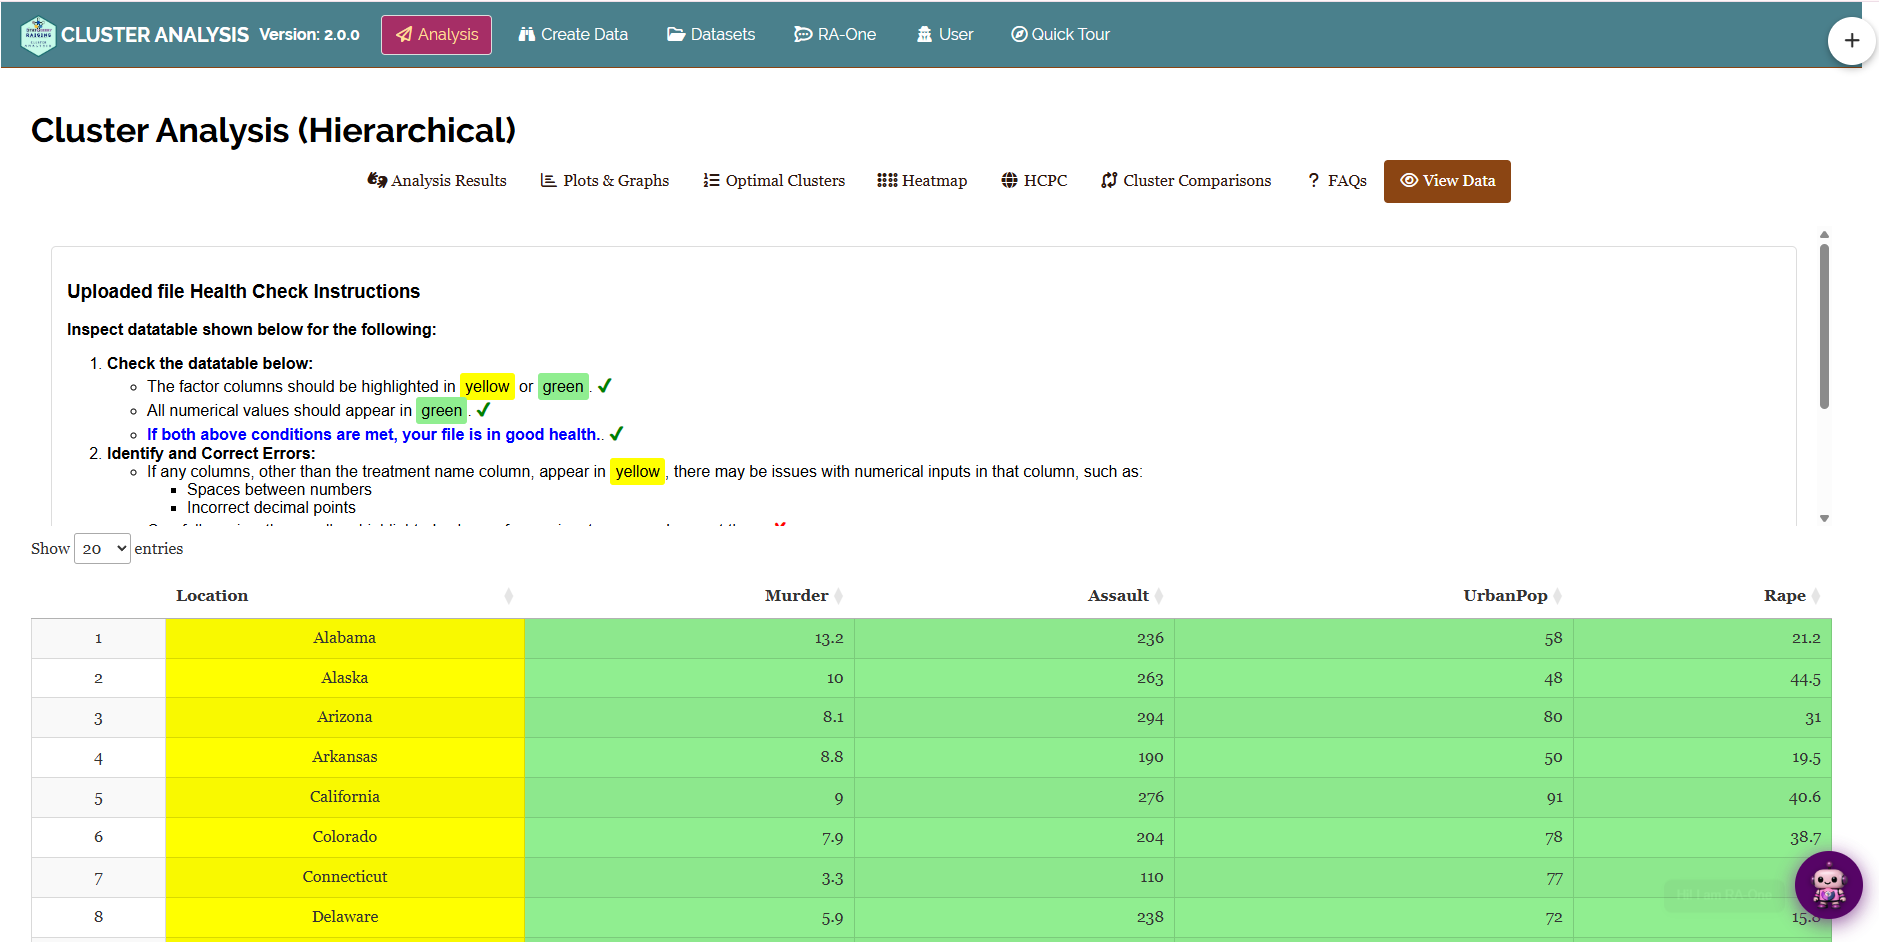Click the plus floating button top right
This screenshot has height=942, width=1879.
point(1851,41)
